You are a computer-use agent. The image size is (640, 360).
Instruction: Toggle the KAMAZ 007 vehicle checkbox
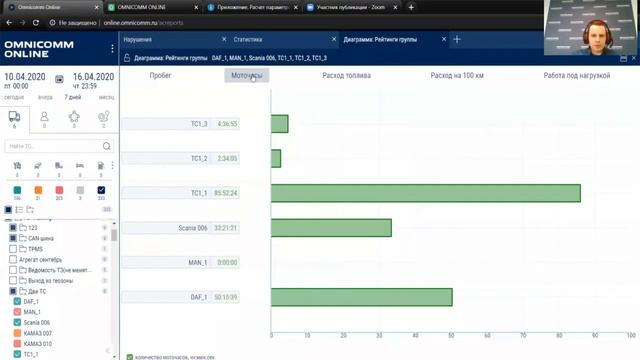[17, 333]
